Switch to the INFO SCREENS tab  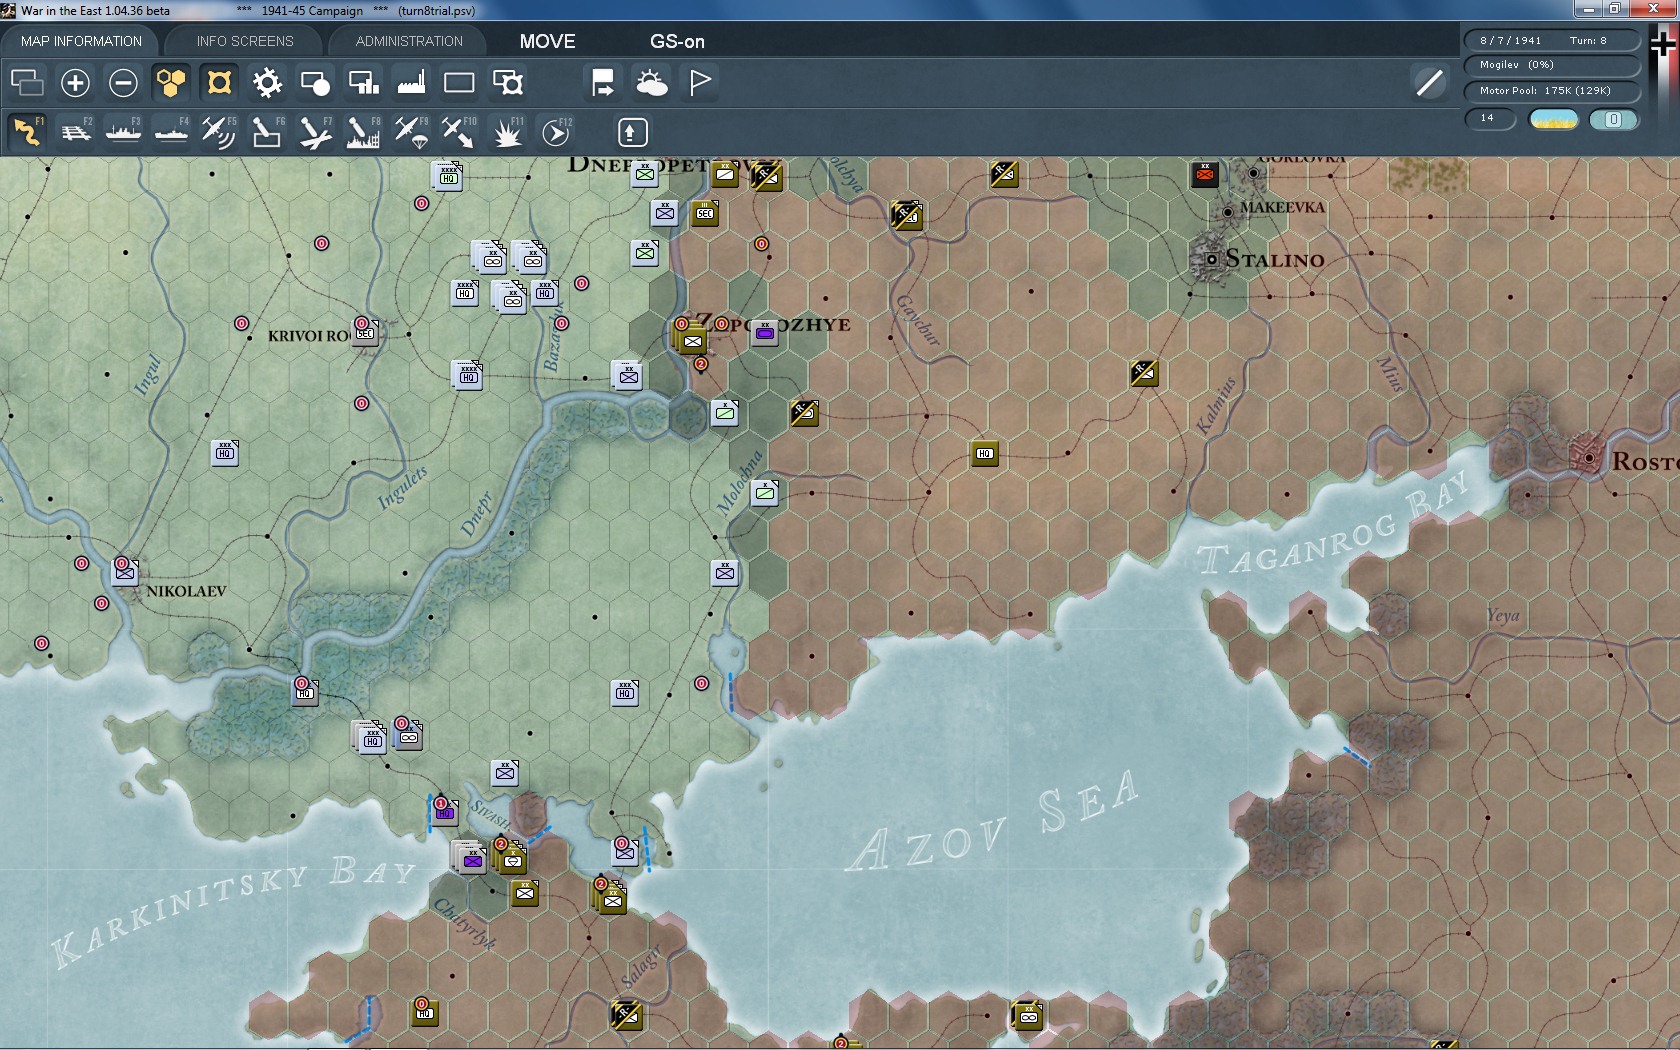[245, 41]
